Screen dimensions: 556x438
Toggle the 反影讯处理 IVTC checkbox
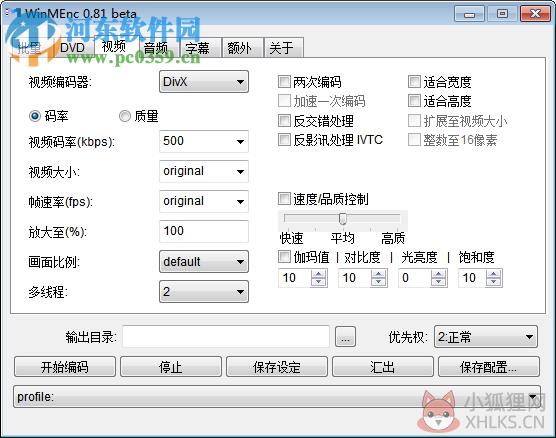(x=284, y=140)
